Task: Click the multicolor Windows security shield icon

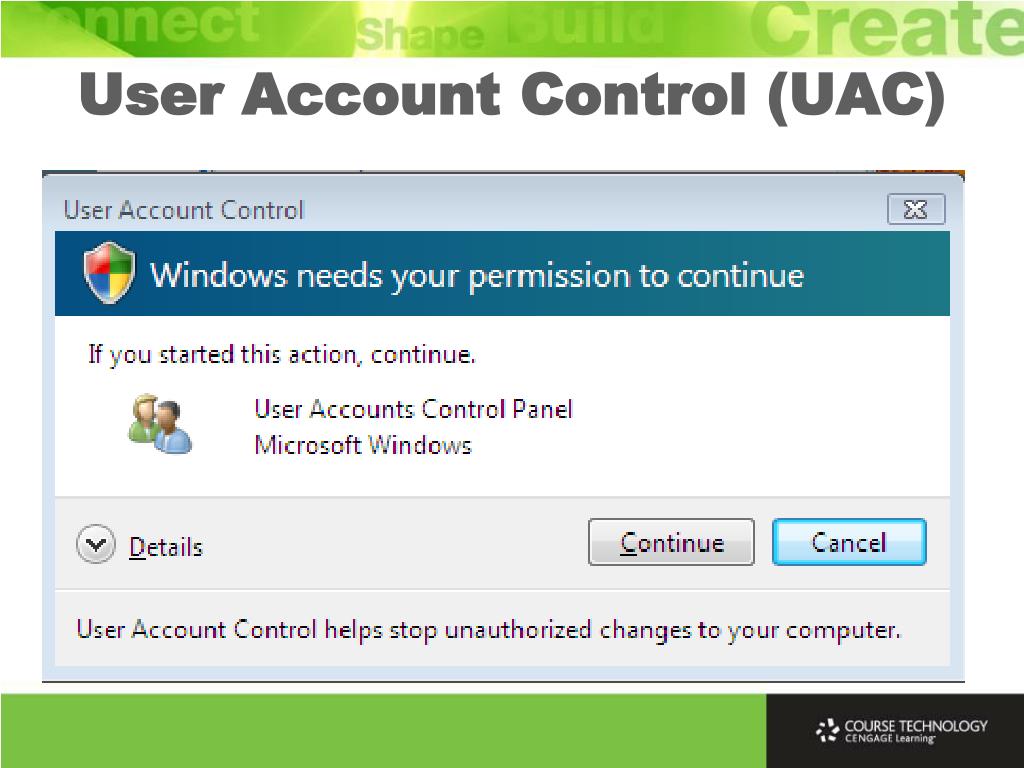Action: pos(109,273)
